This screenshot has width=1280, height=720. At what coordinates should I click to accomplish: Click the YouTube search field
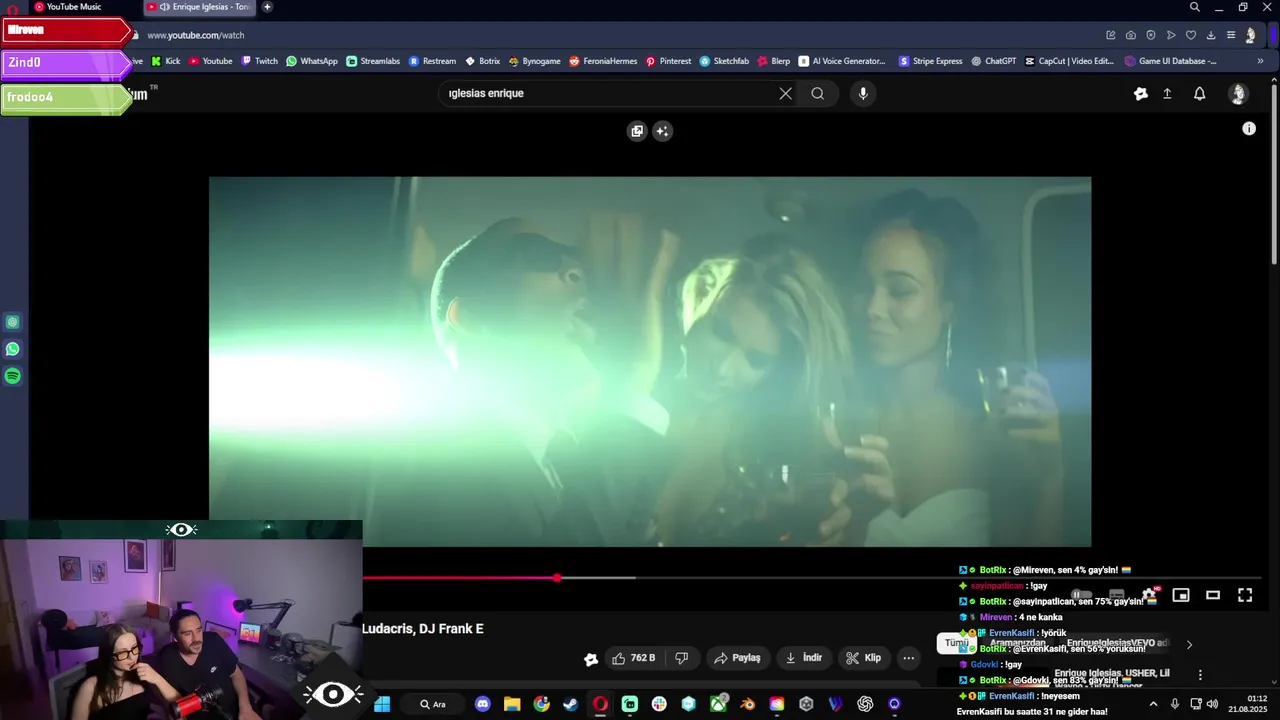pyautogui.click(x=610, y=93)
